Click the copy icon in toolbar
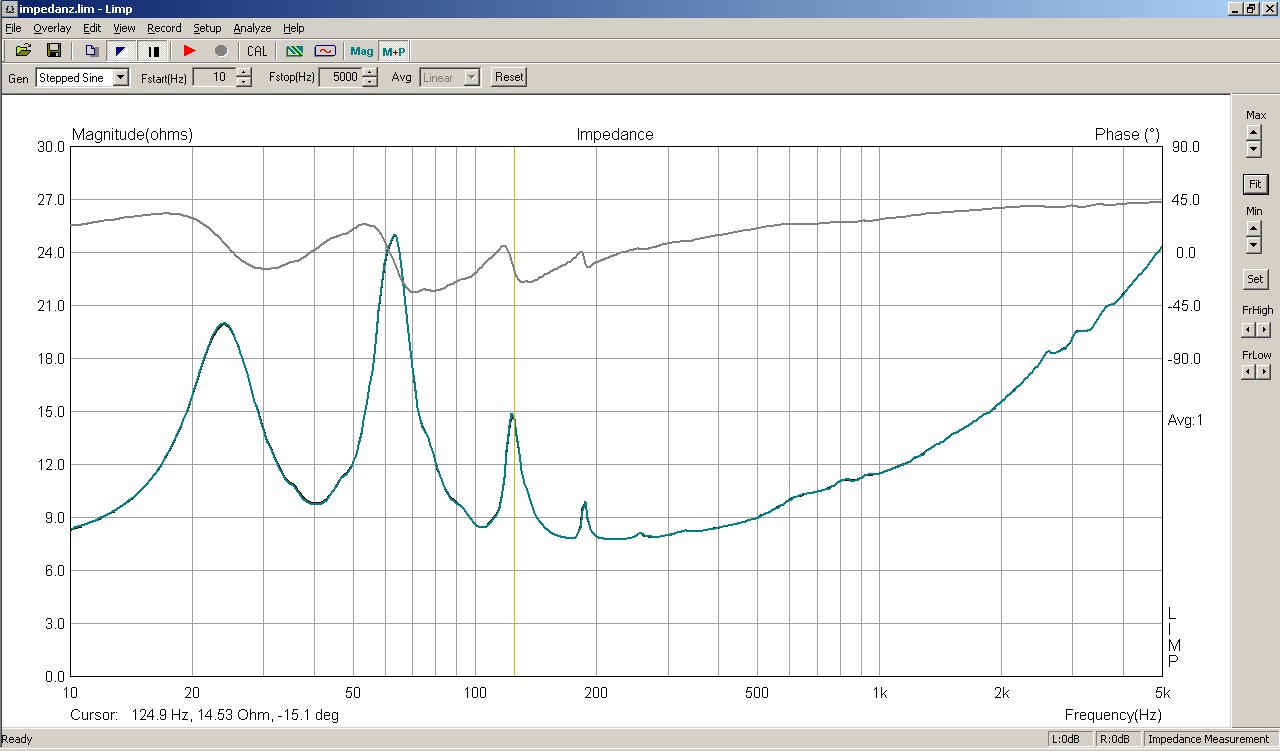The height and width of the screenshot is (751, 1280). click(91, 51)
